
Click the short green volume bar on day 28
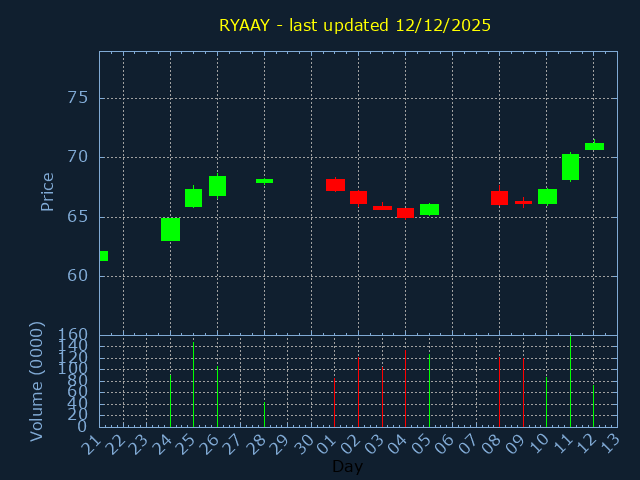[x=264, y=414]
